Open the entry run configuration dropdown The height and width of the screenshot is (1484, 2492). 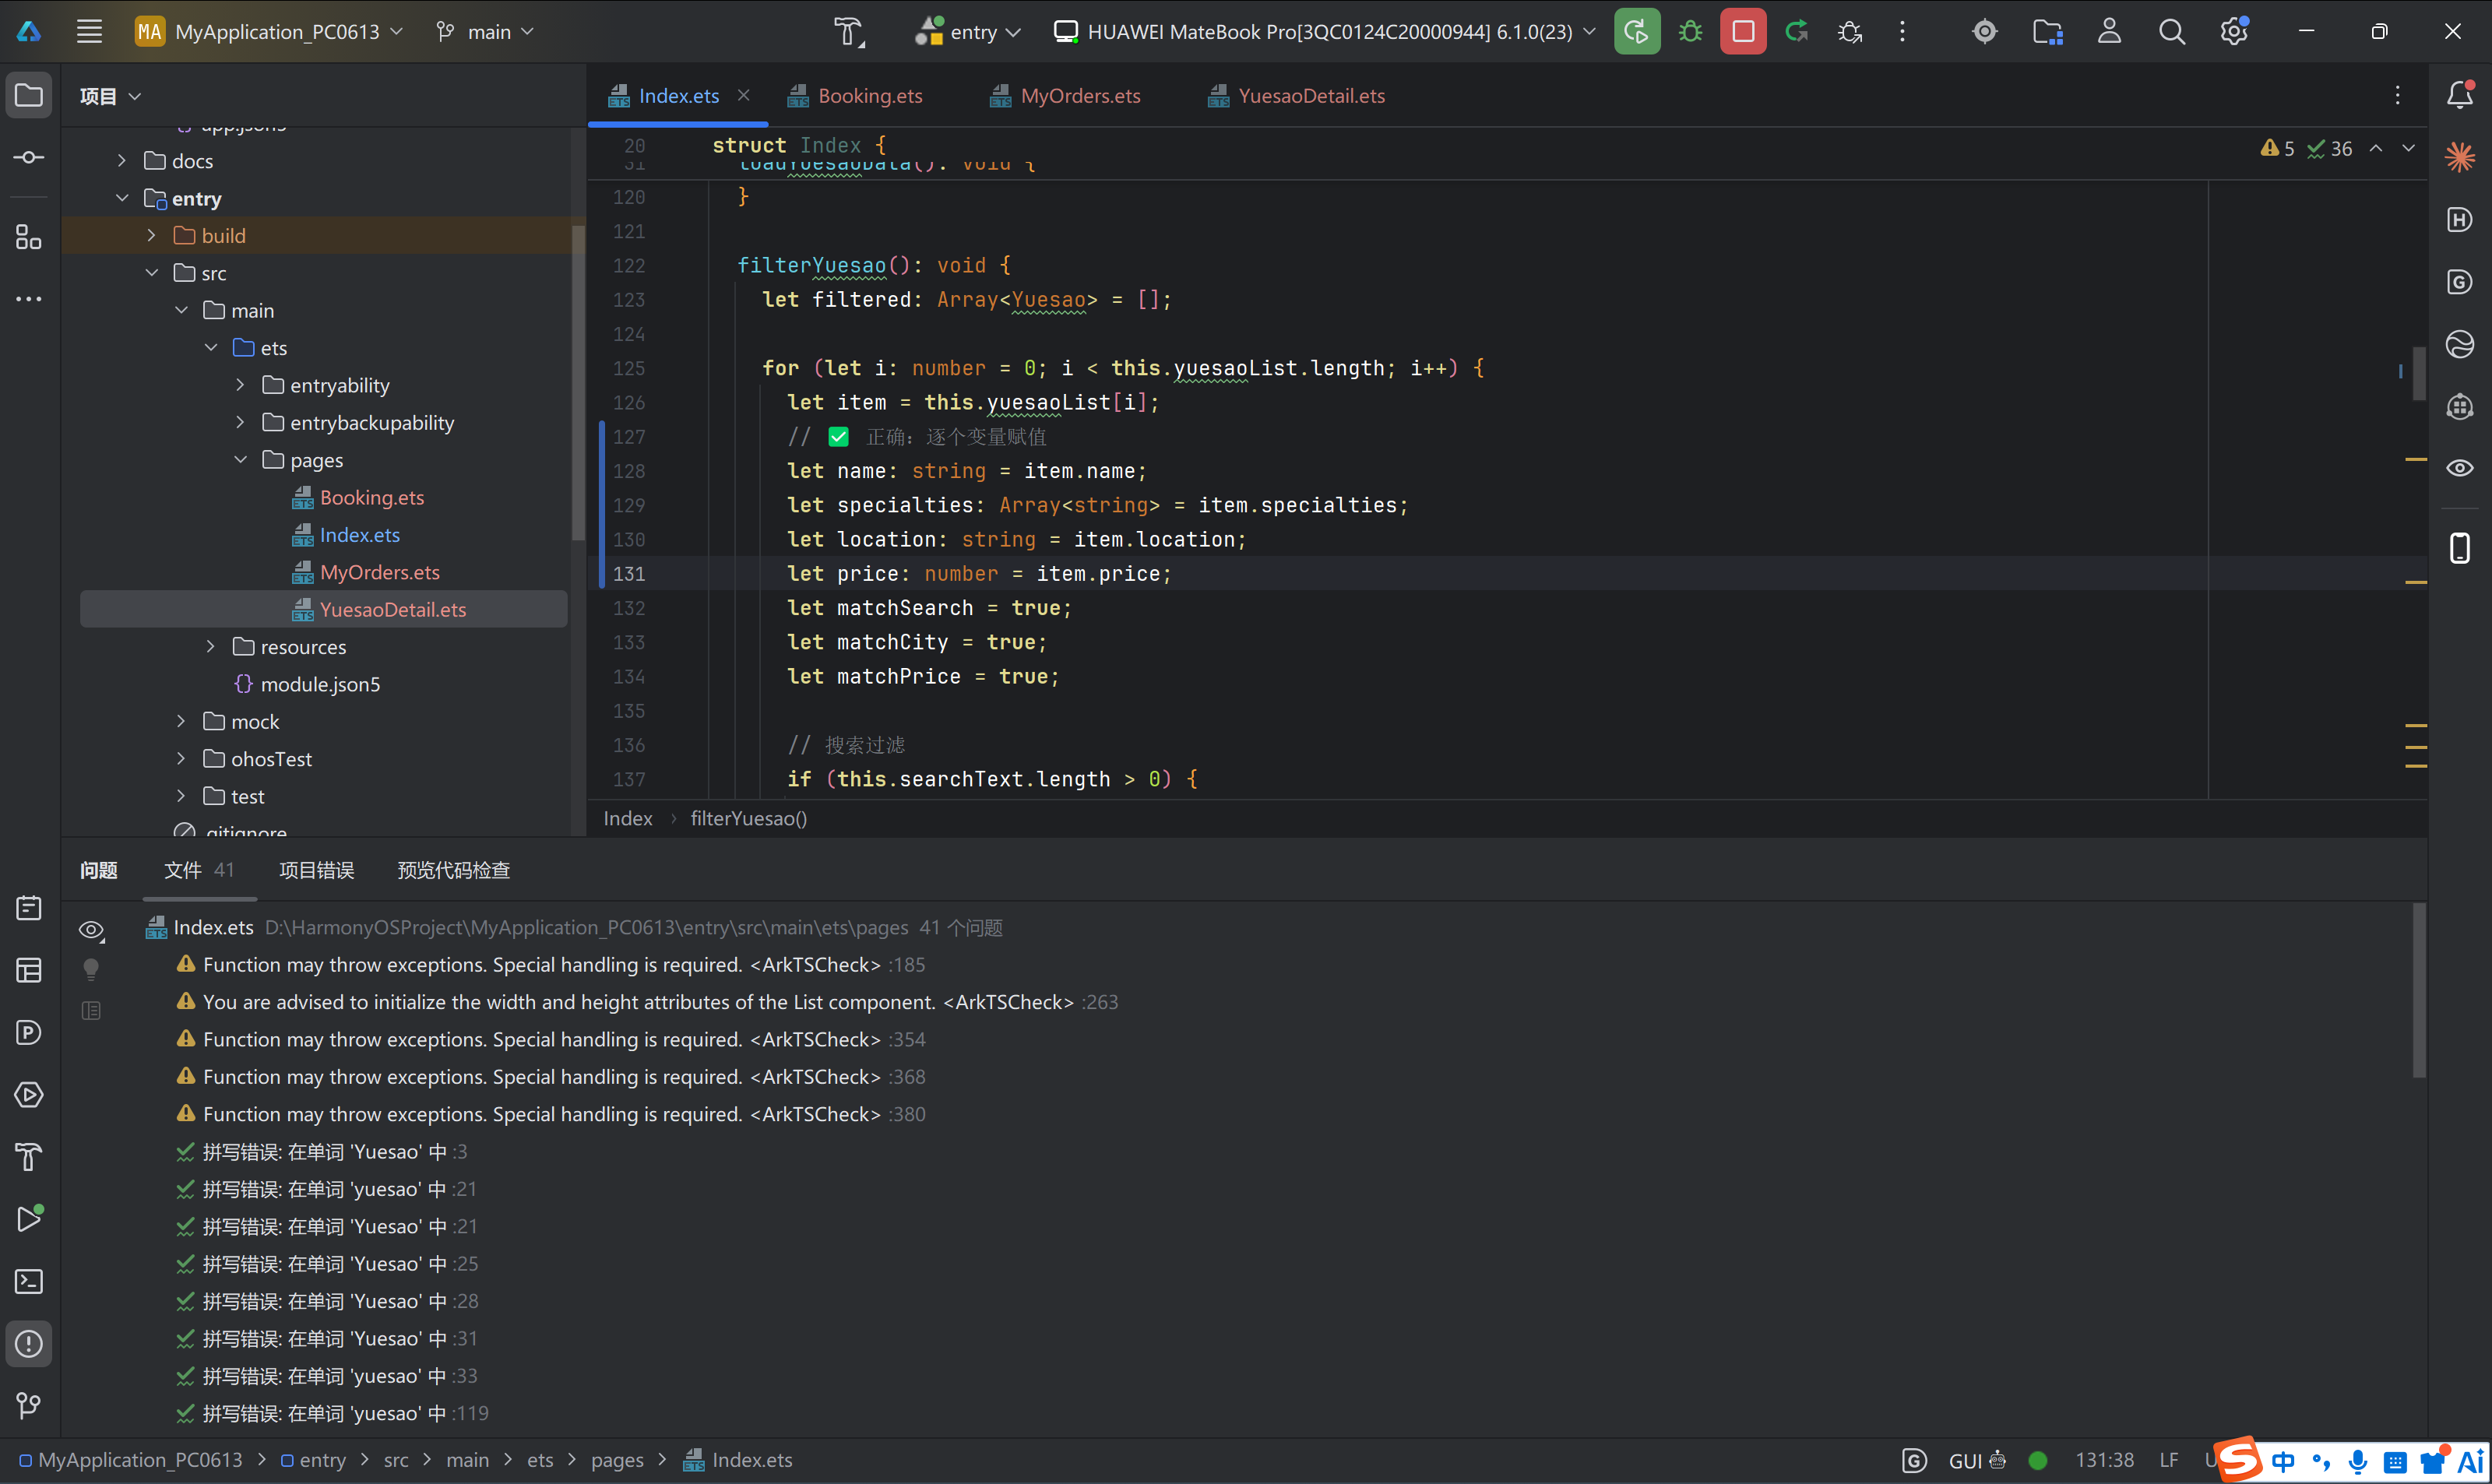pos(968,31)
